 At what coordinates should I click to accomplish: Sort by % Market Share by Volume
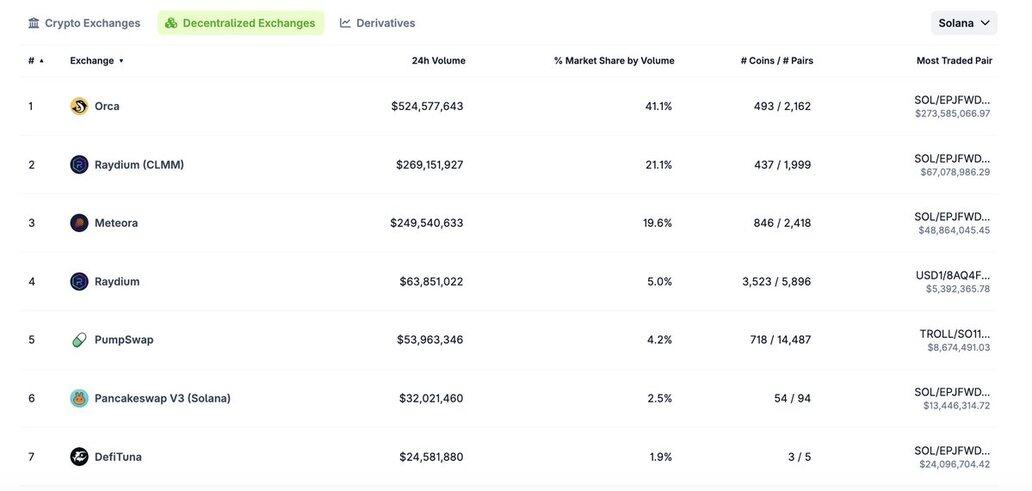614,61
